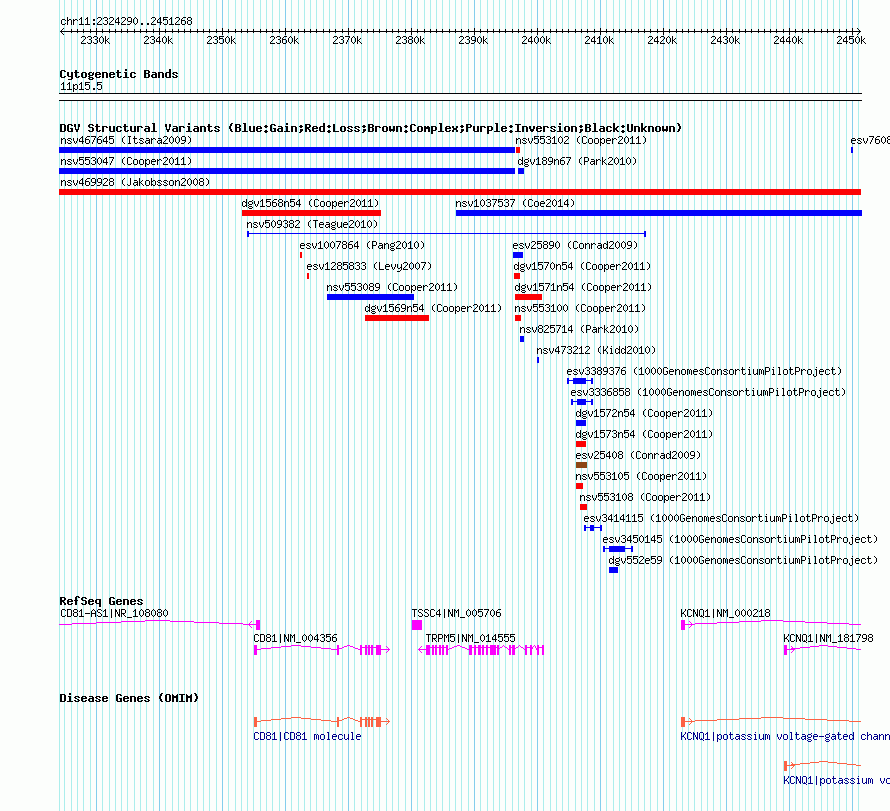Select the CD81|NM_004356 RefSeq gene model
This screenshot has width=890, height=811.
pyautogui.click(x=322, y=650)
